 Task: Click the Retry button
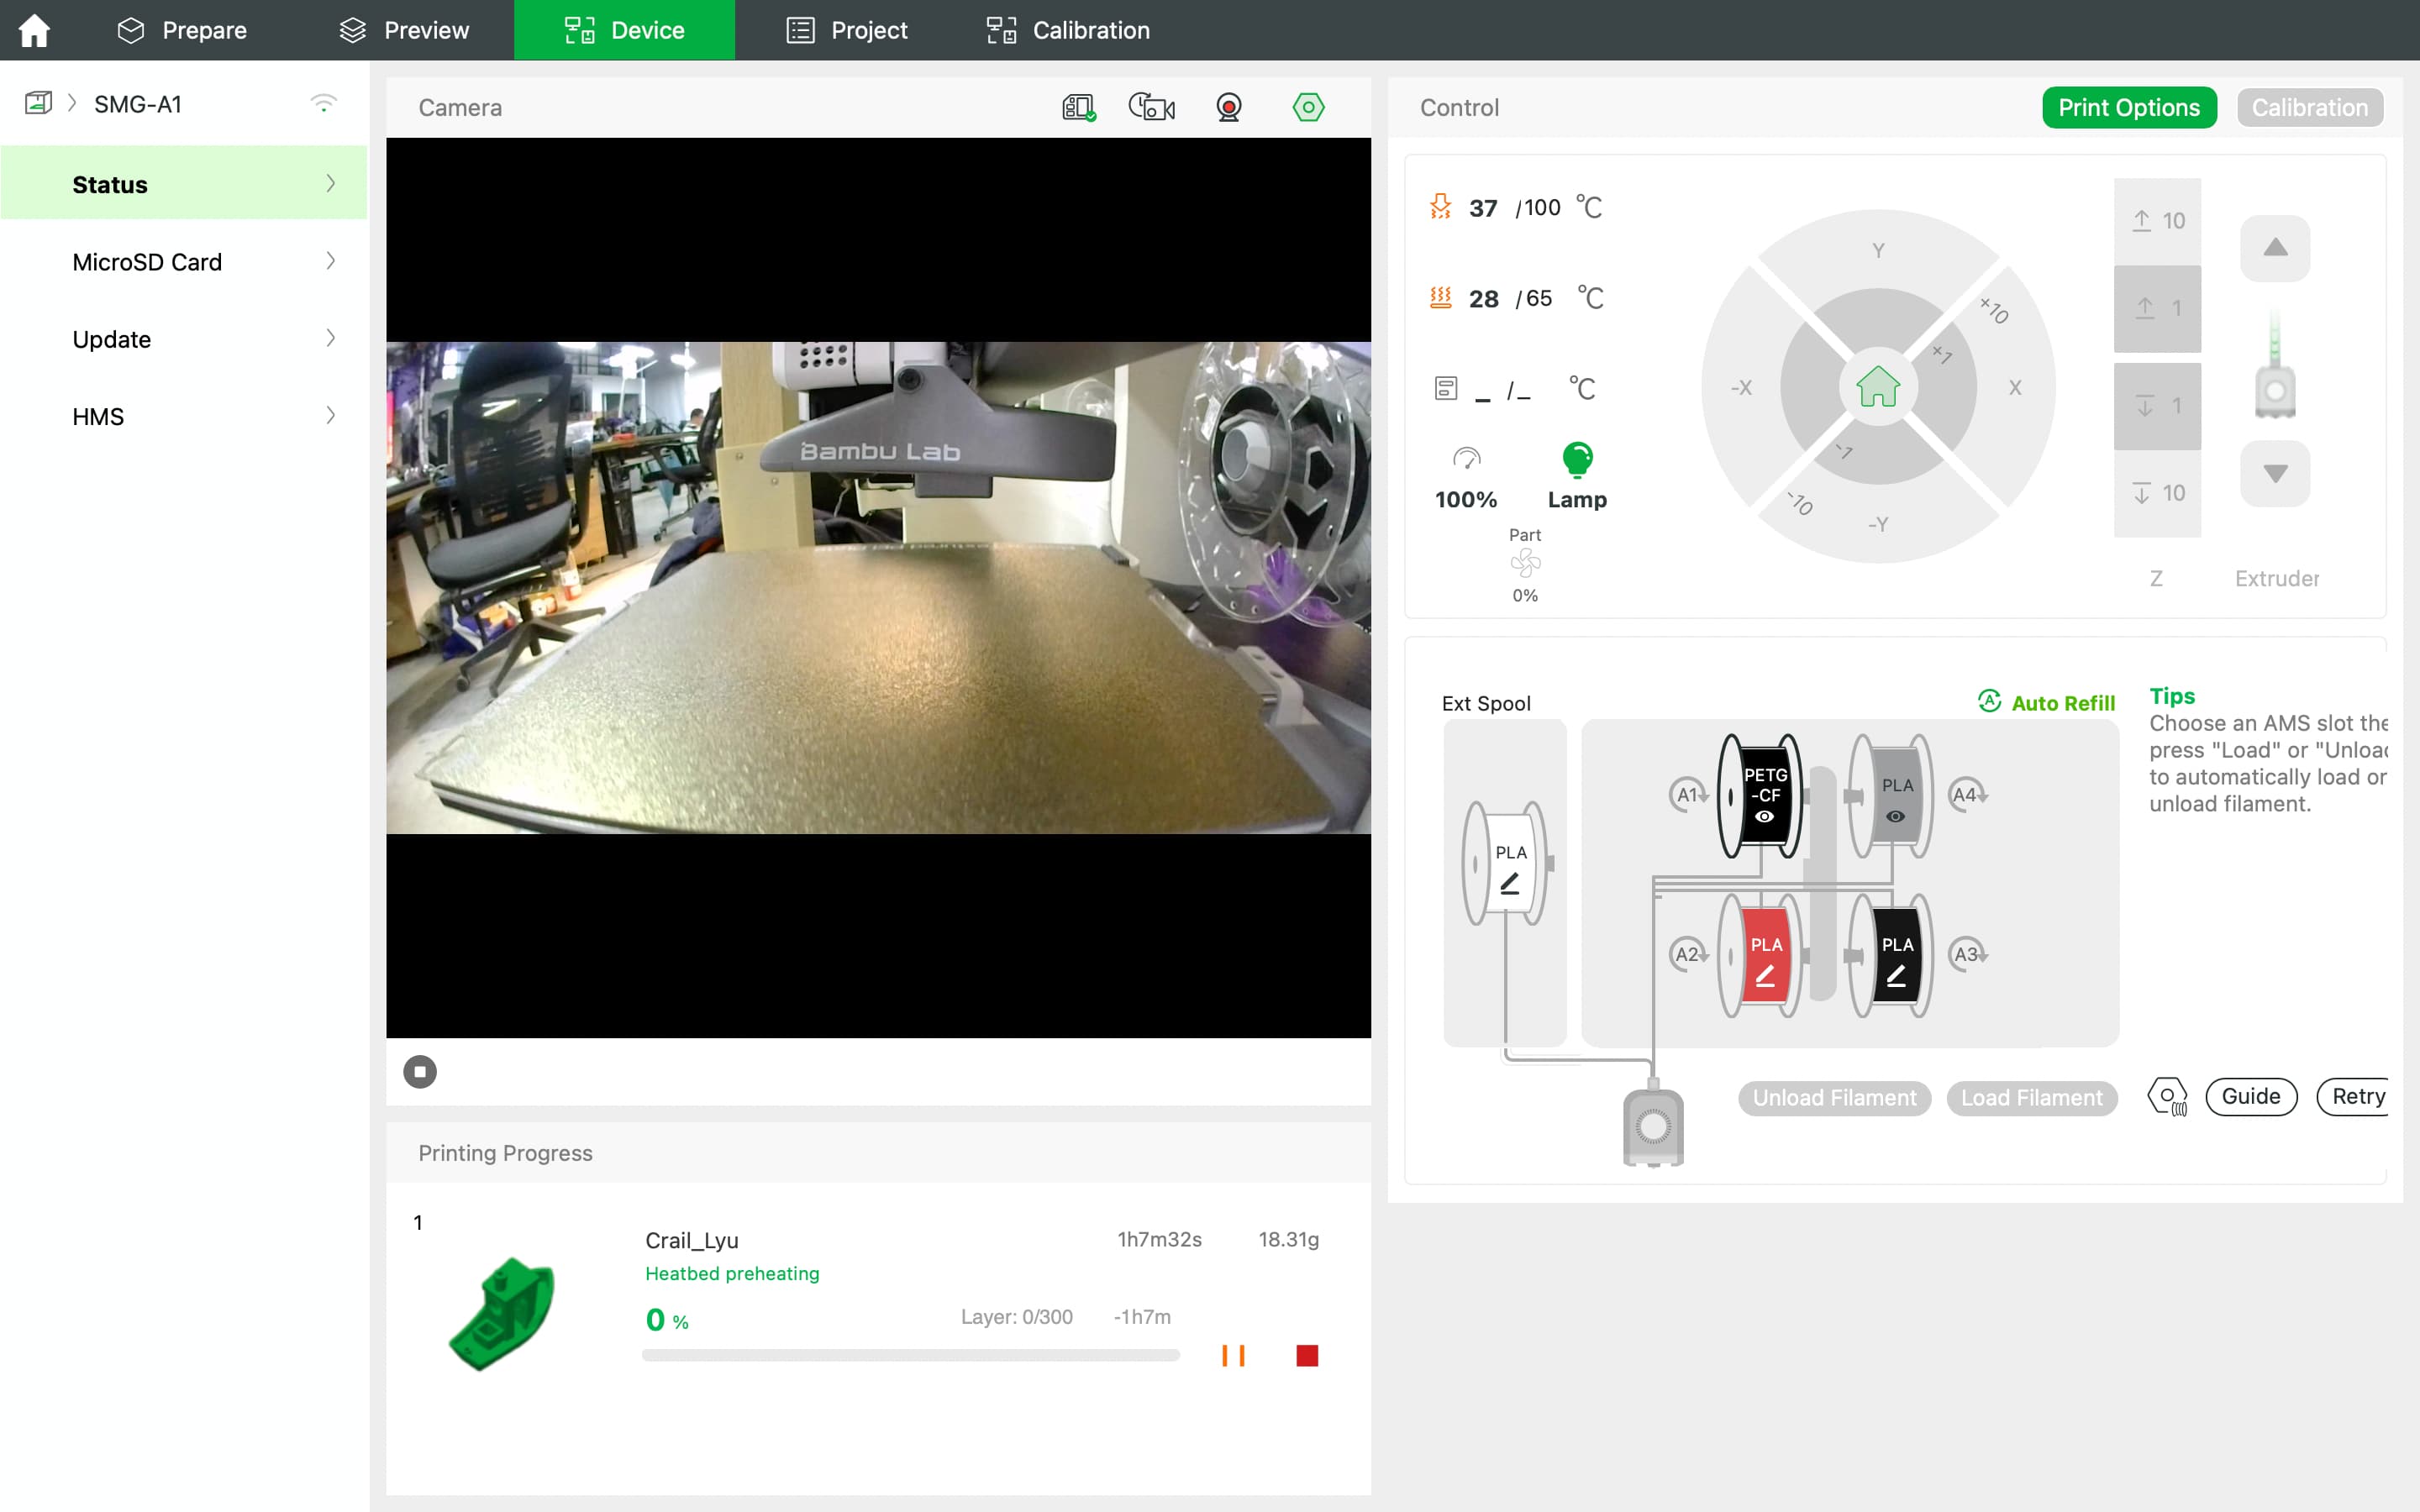(x=2354, y=1096)
